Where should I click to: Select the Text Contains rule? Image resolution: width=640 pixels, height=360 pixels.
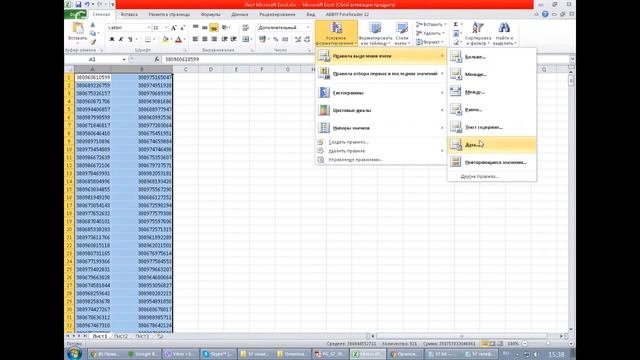pos(492,127)
